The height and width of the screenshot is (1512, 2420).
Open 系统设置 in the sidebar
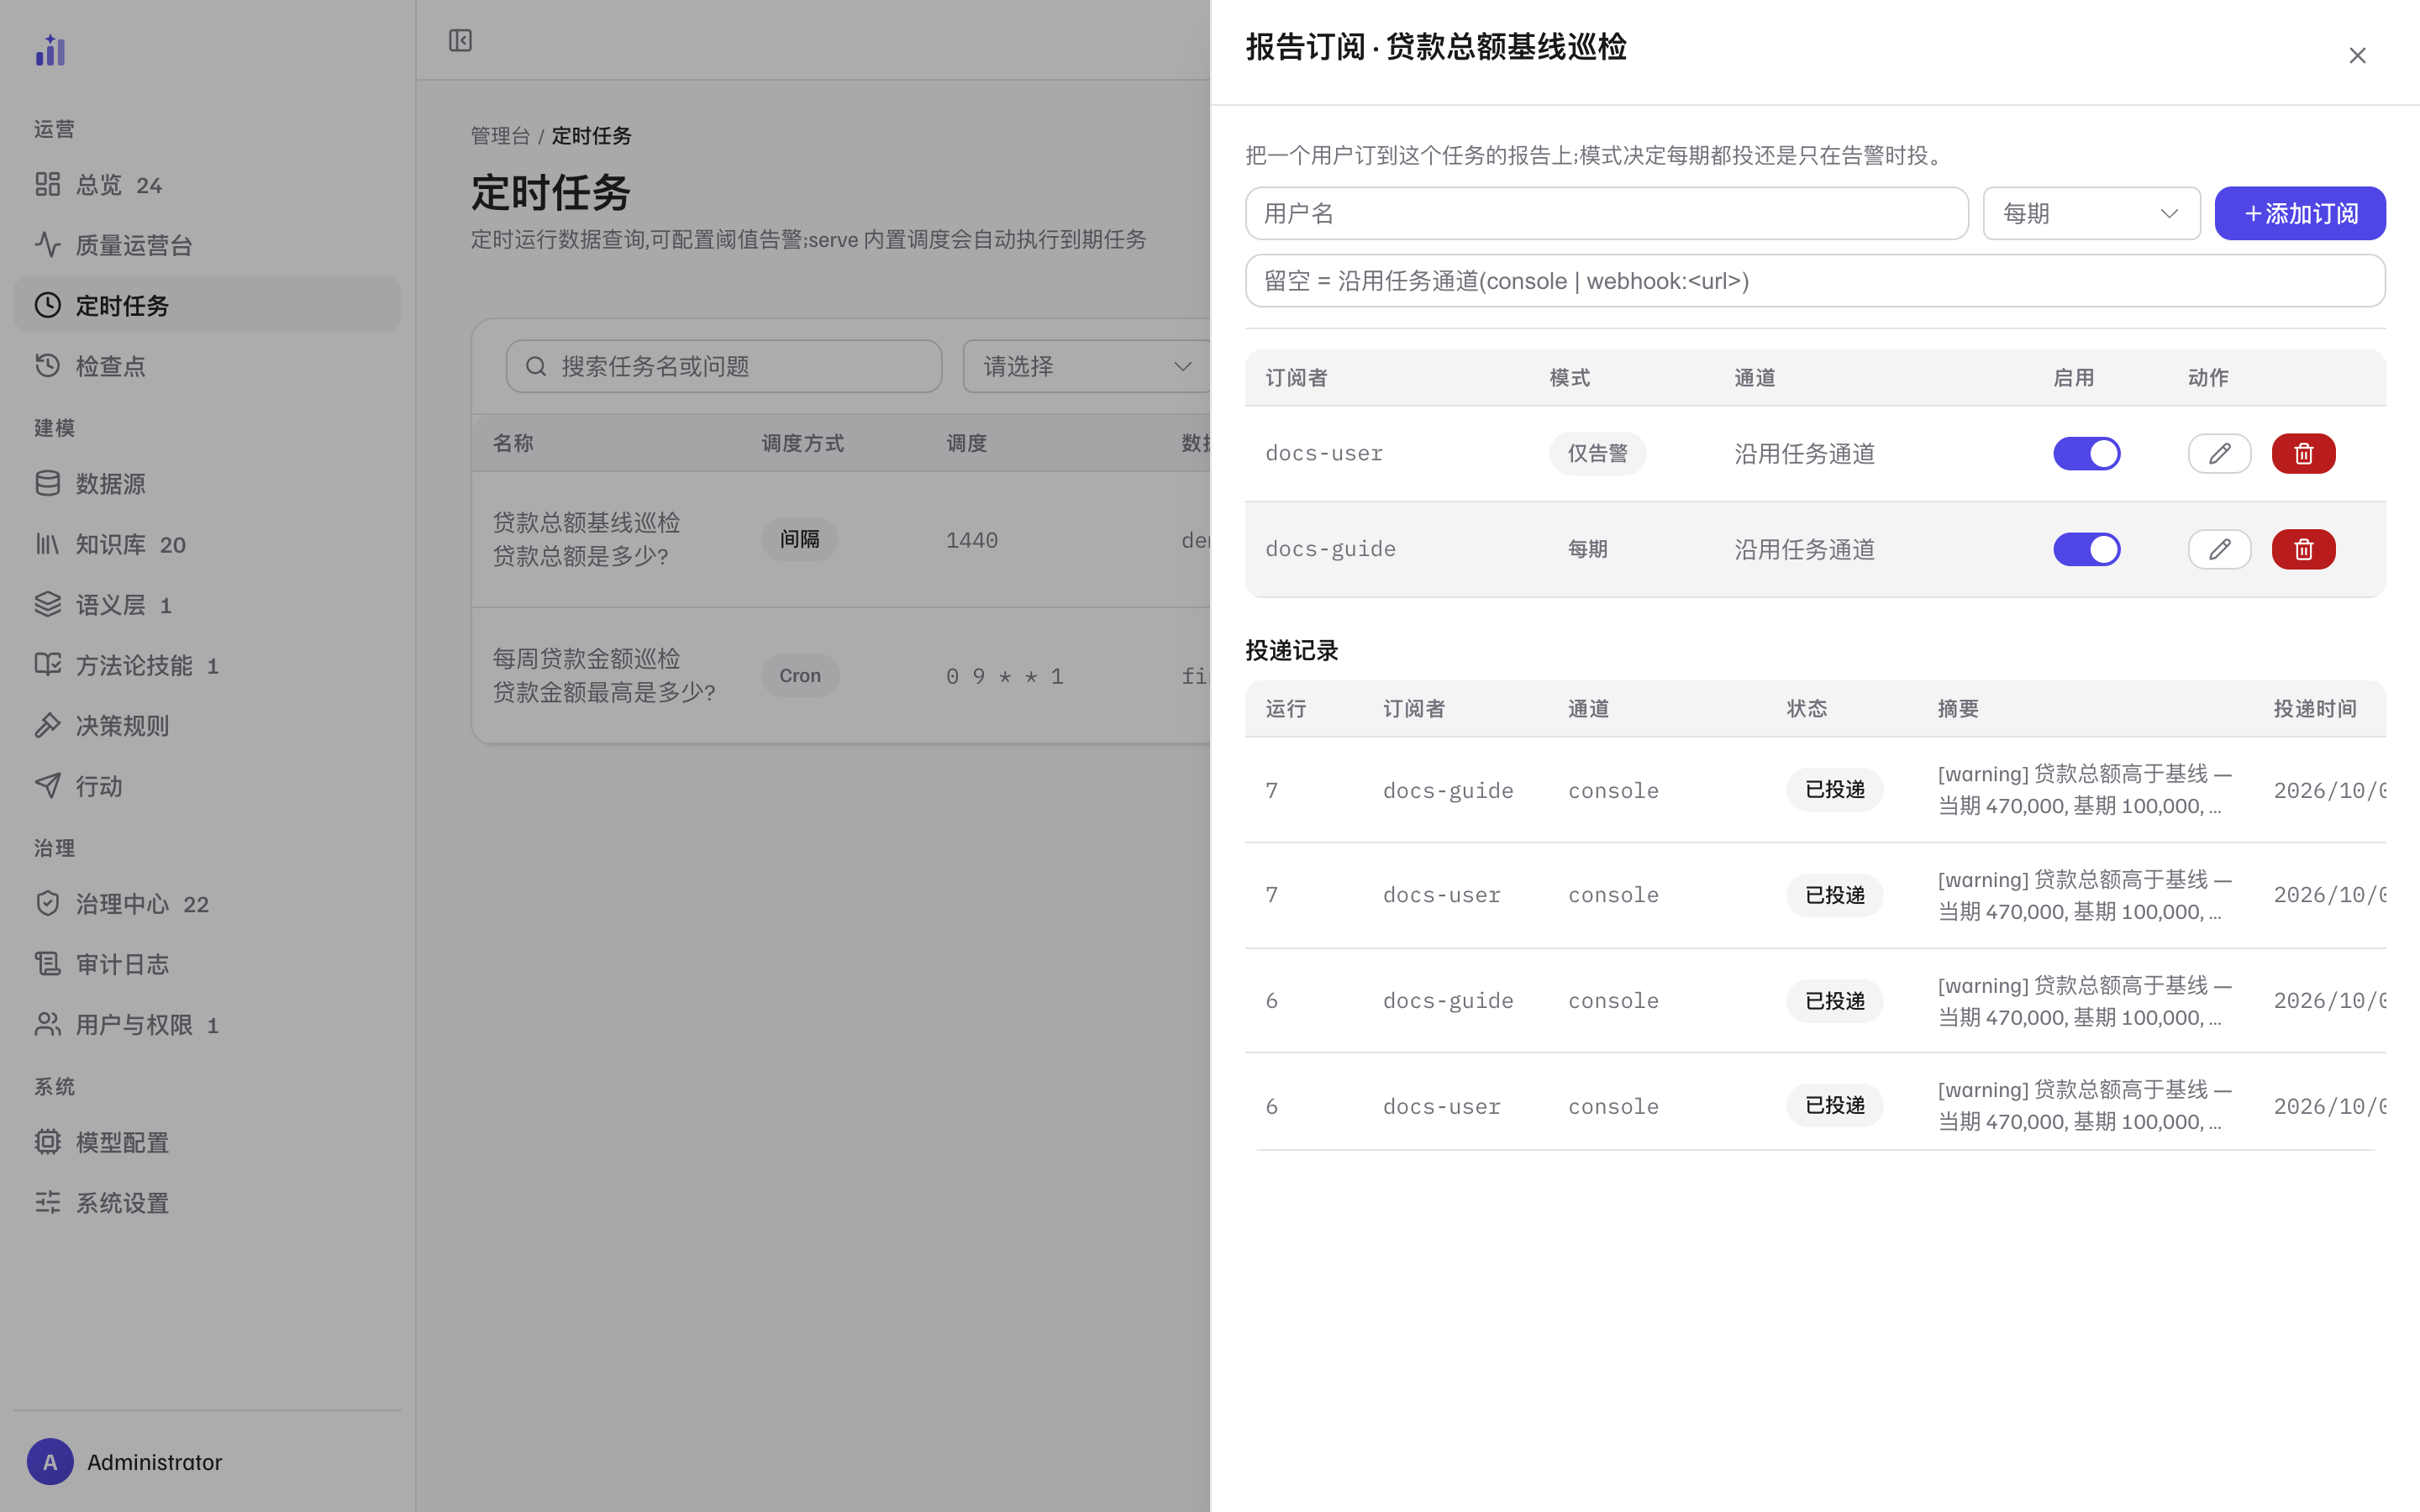coord(207,1202)
